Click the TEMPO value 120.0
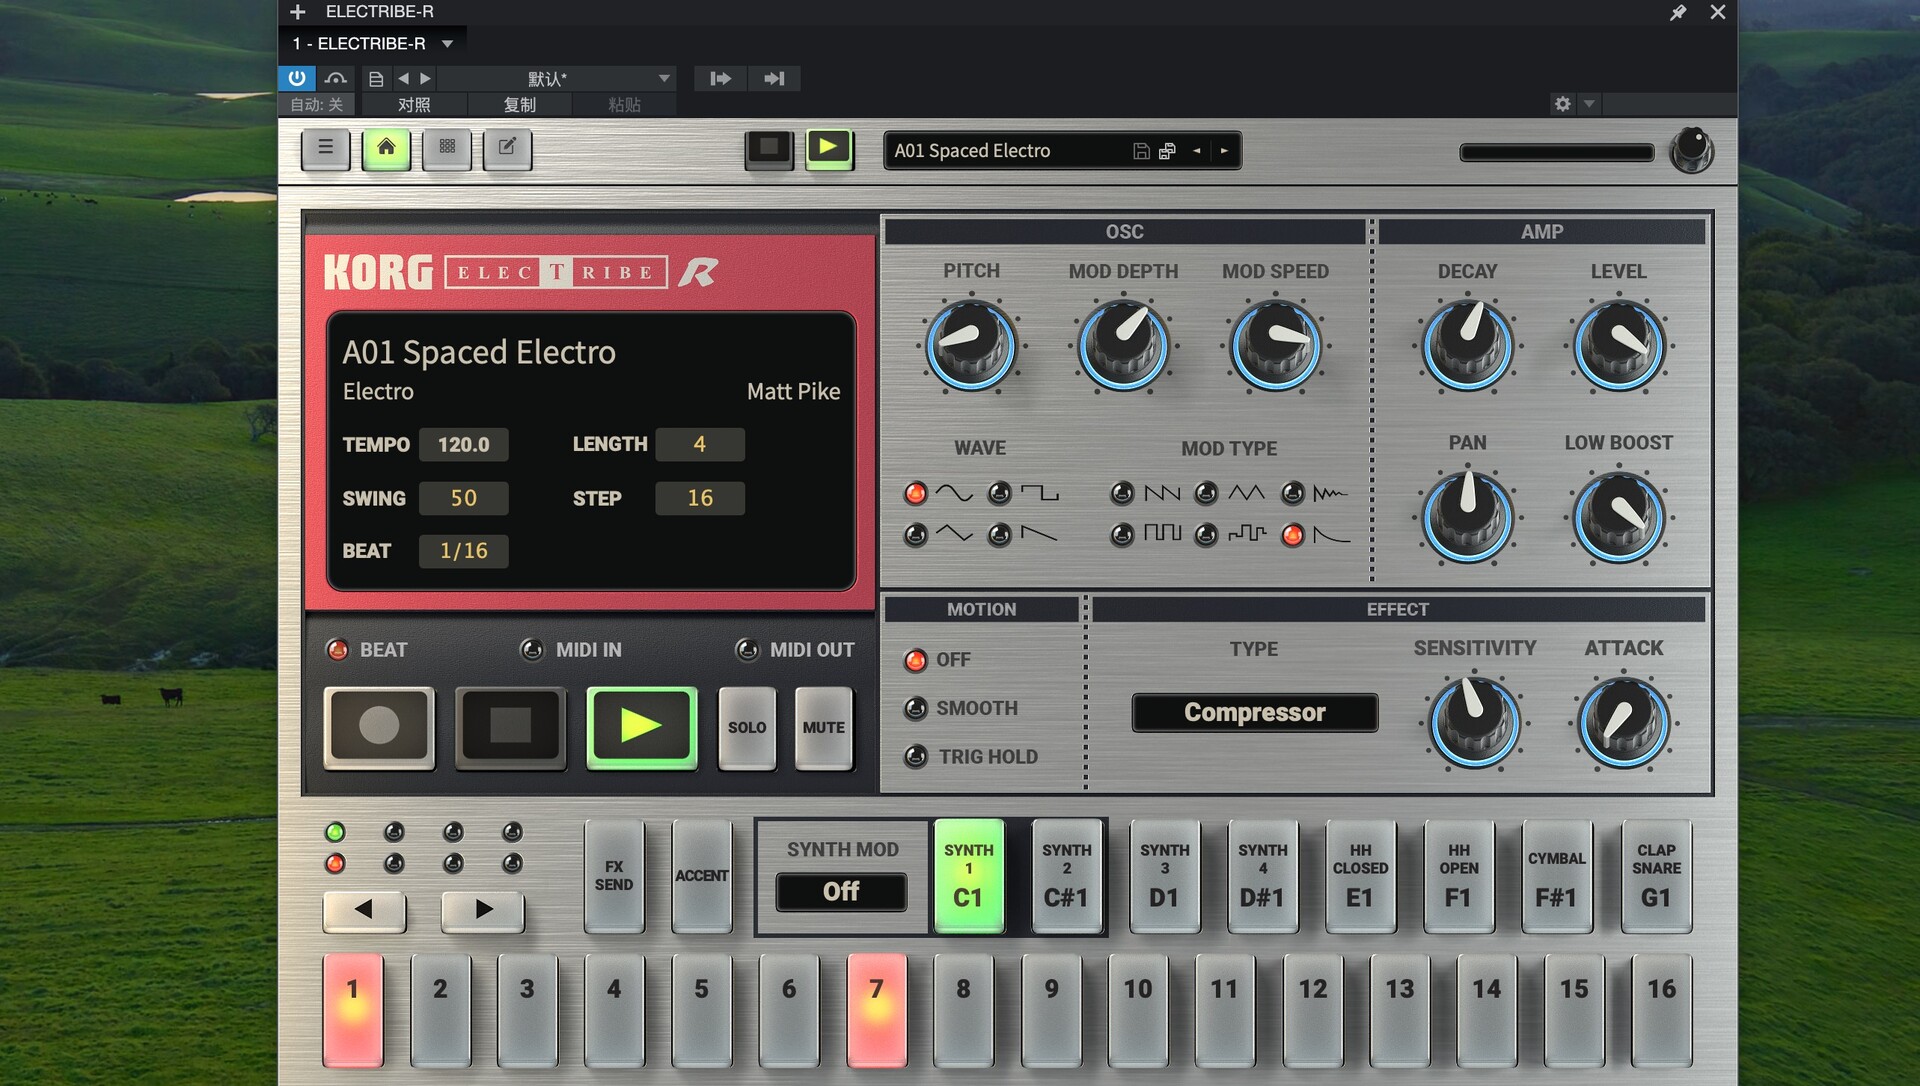Image resolution: width=1920 pixels, height=1086 pixels. pos(464,444)
